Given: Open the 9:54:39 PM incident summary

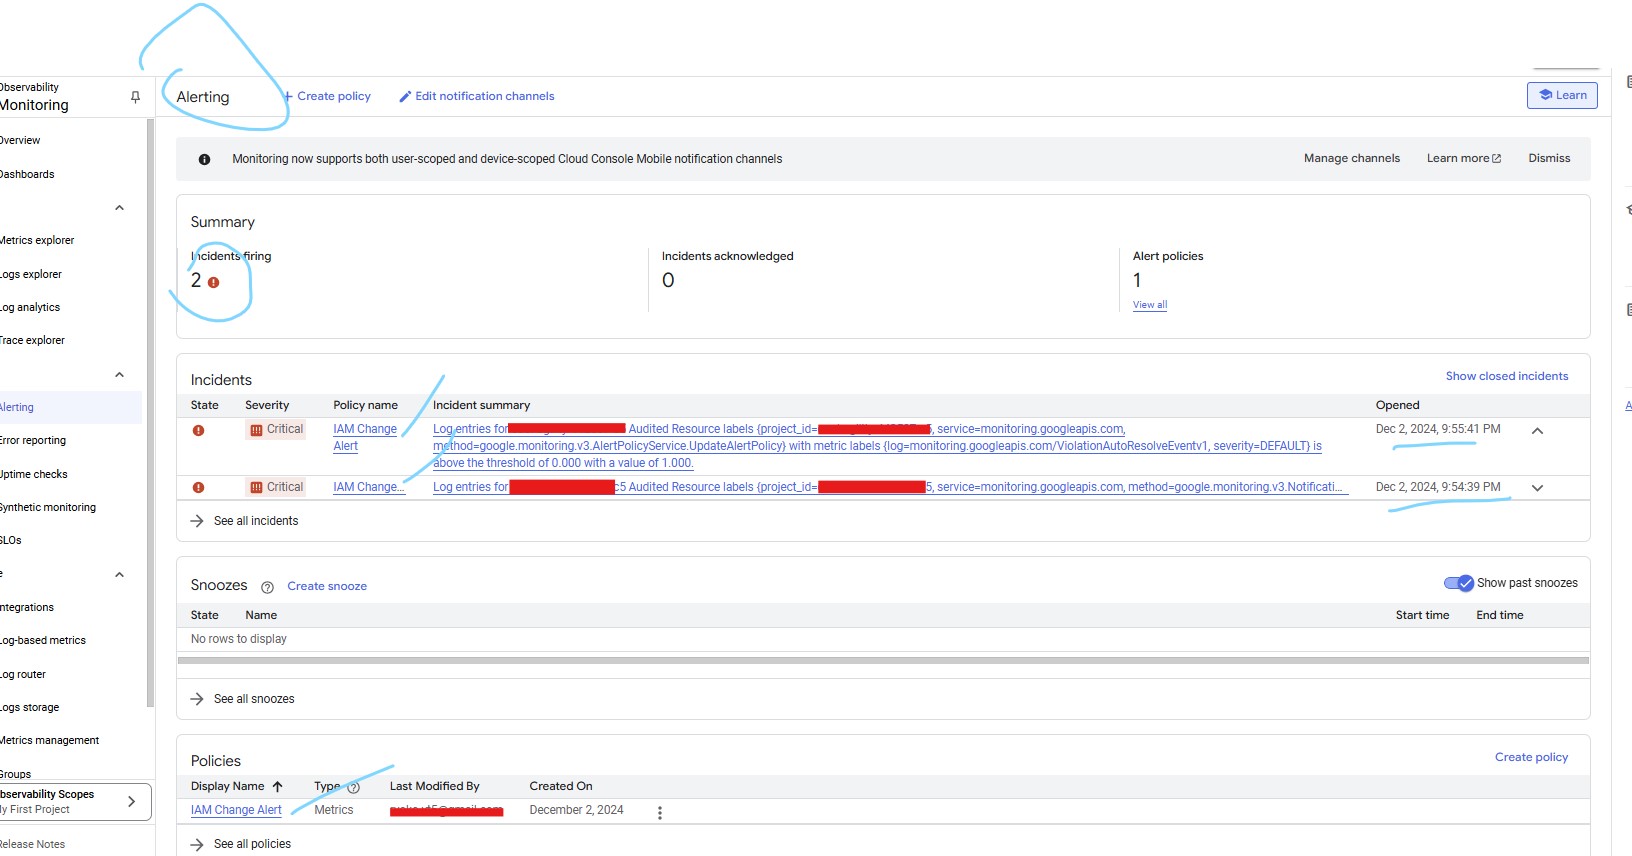Looking at the screenshot, I should tap(889, 487).
